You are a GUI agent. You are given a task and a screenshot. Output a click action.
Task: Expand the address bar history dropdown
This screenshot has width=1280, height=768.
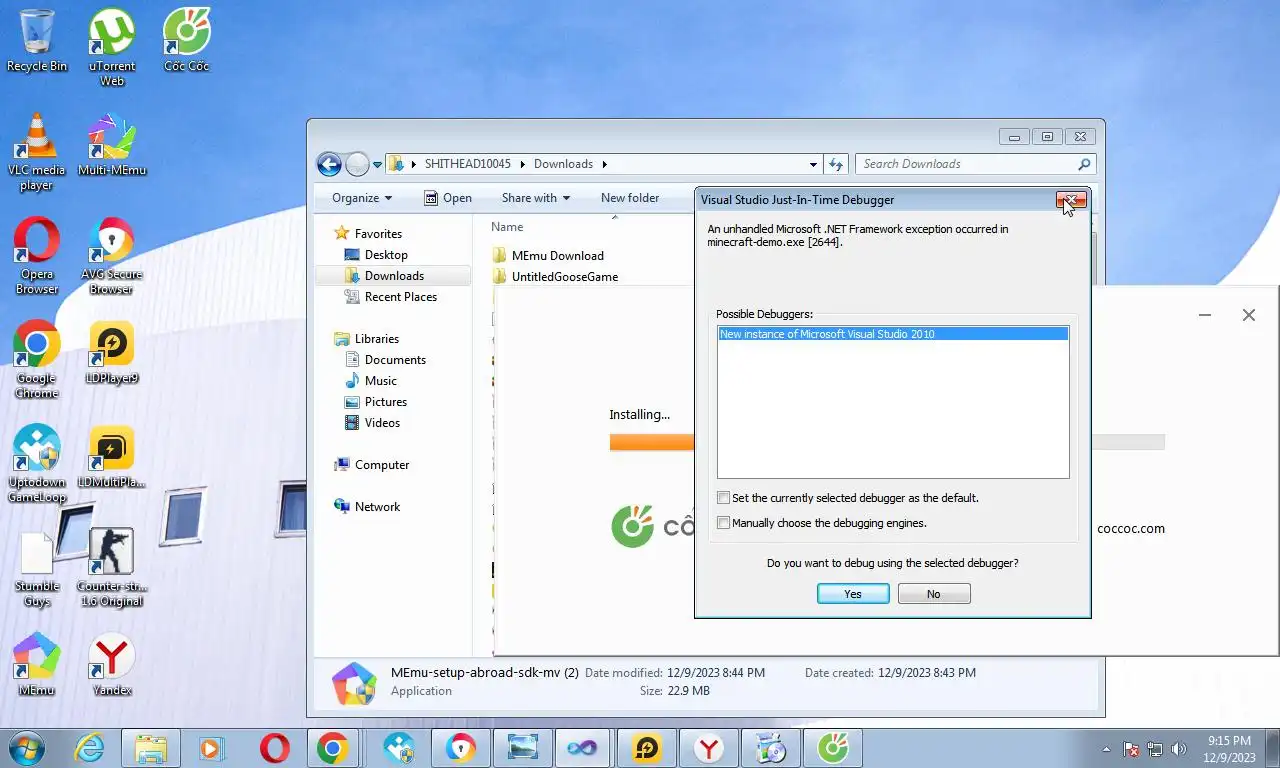coord(813,164)
